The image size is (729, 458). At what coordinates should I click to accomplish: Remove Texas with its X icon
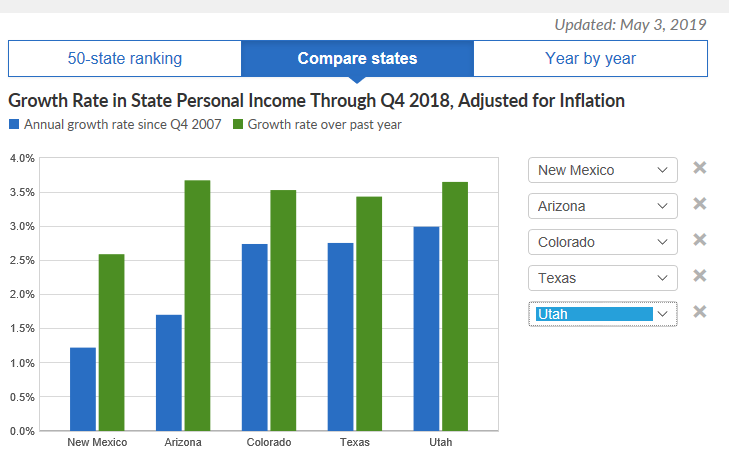[700, 276]
